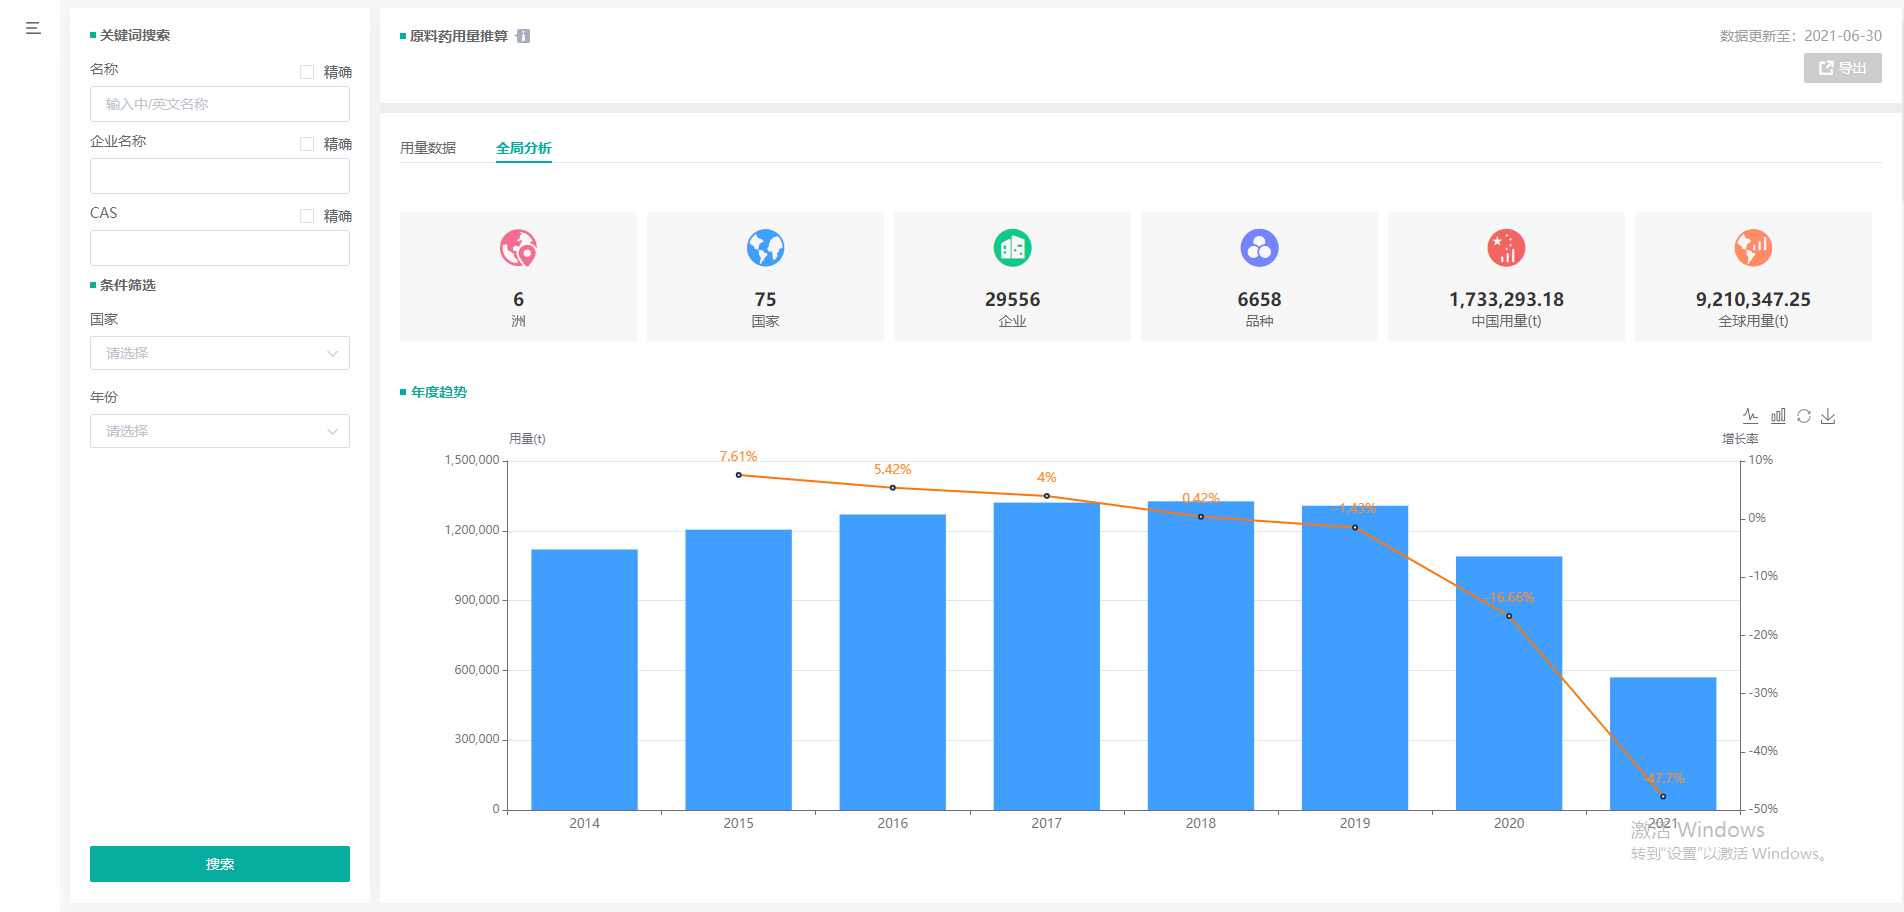
Task: Click the 75 国家 stat value
Action: point(765,300)
